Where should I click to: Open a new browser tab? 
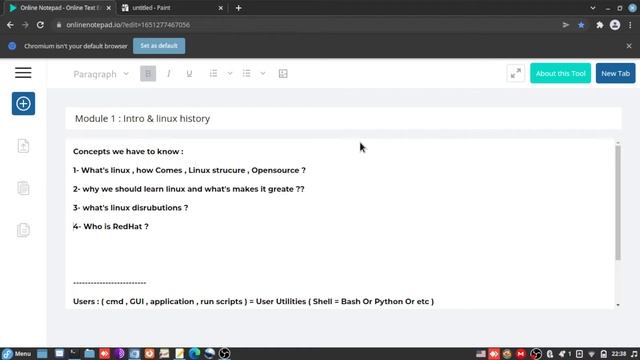238,8
